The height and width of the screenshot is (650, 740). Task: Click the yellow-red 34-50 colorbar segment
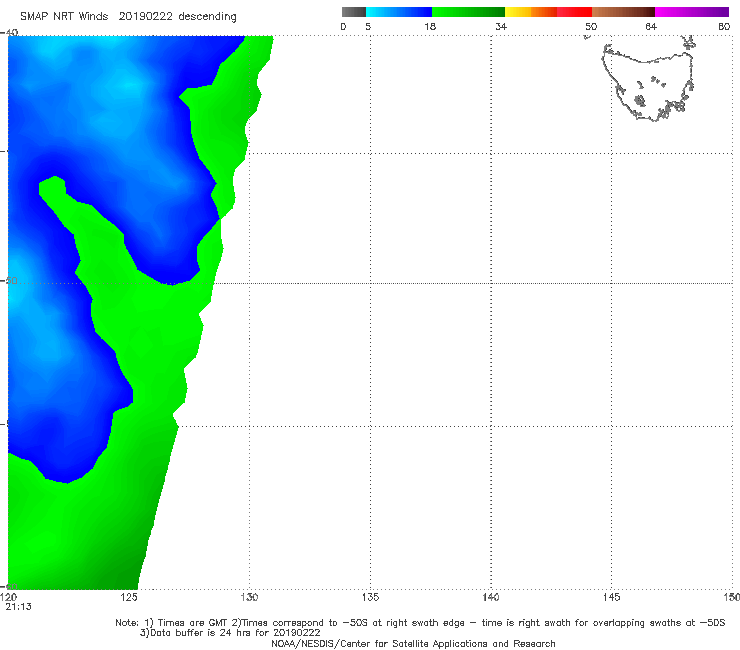pos(548,12)
